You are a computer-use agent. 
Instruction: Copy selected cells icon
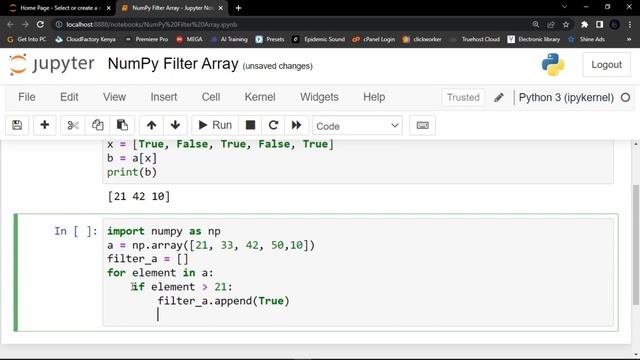[x=97, y=125]
